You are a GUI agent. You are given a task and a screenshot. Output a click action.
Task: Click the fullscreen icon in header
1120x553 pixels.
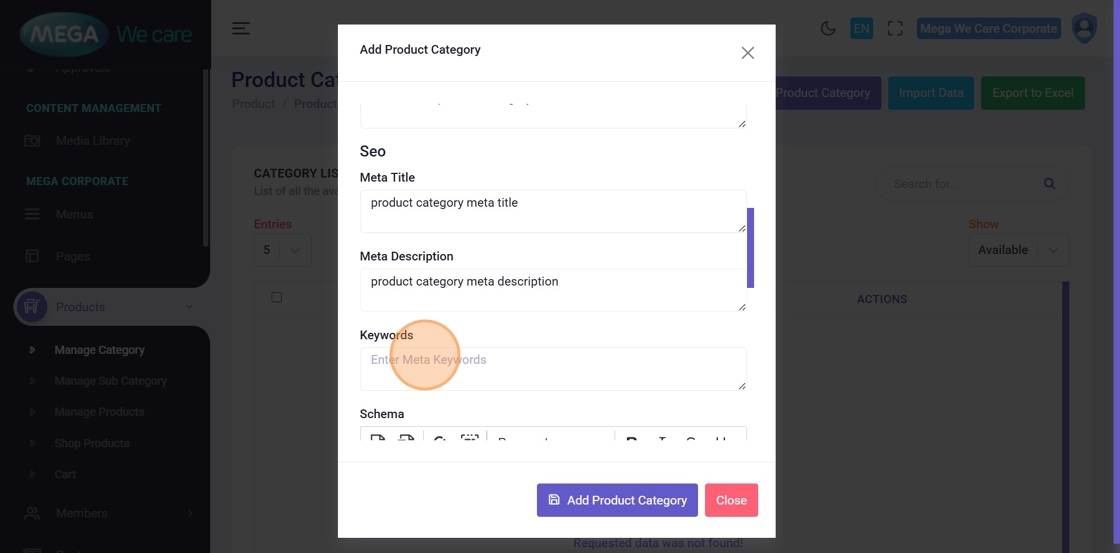[895, 29]
